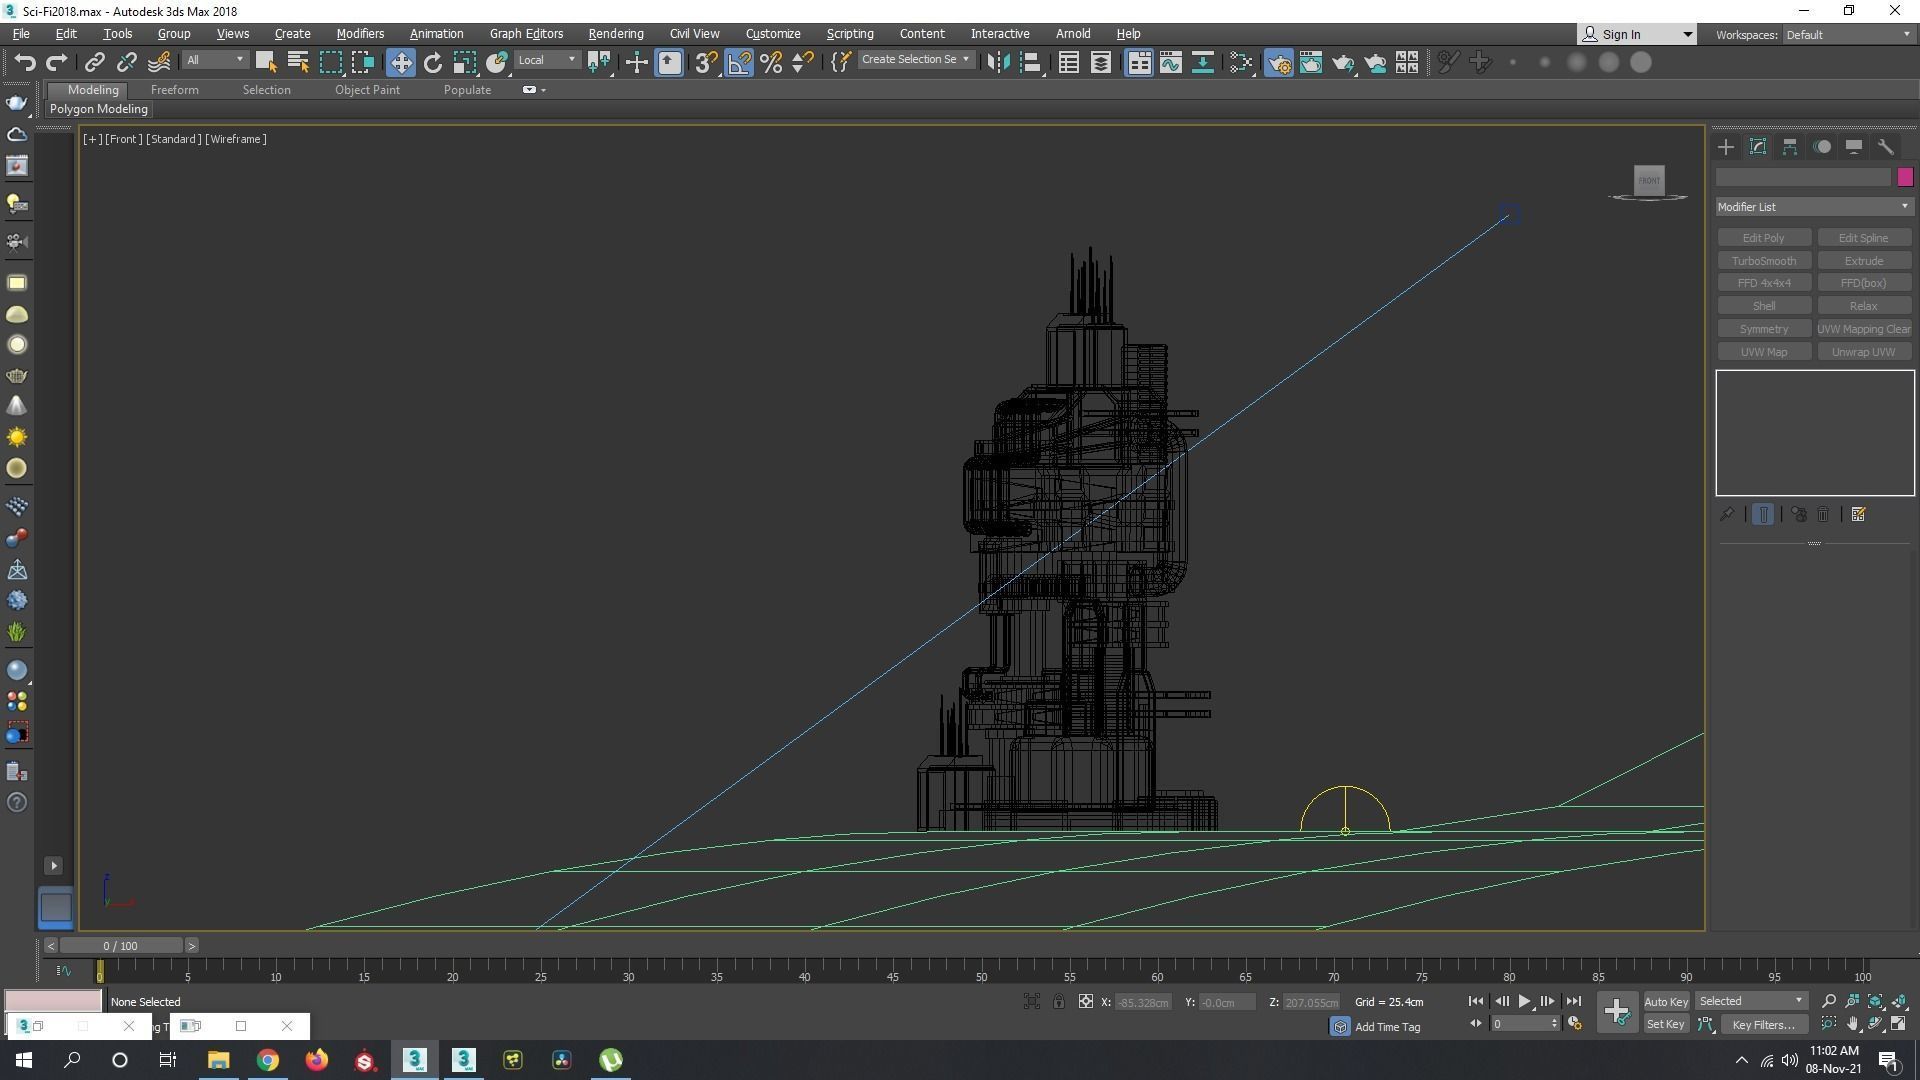Image resolution: width=1920 pixels, height=1080 pixels.
Task: Toggle the Angle Snap button
Action: (739, 63)
